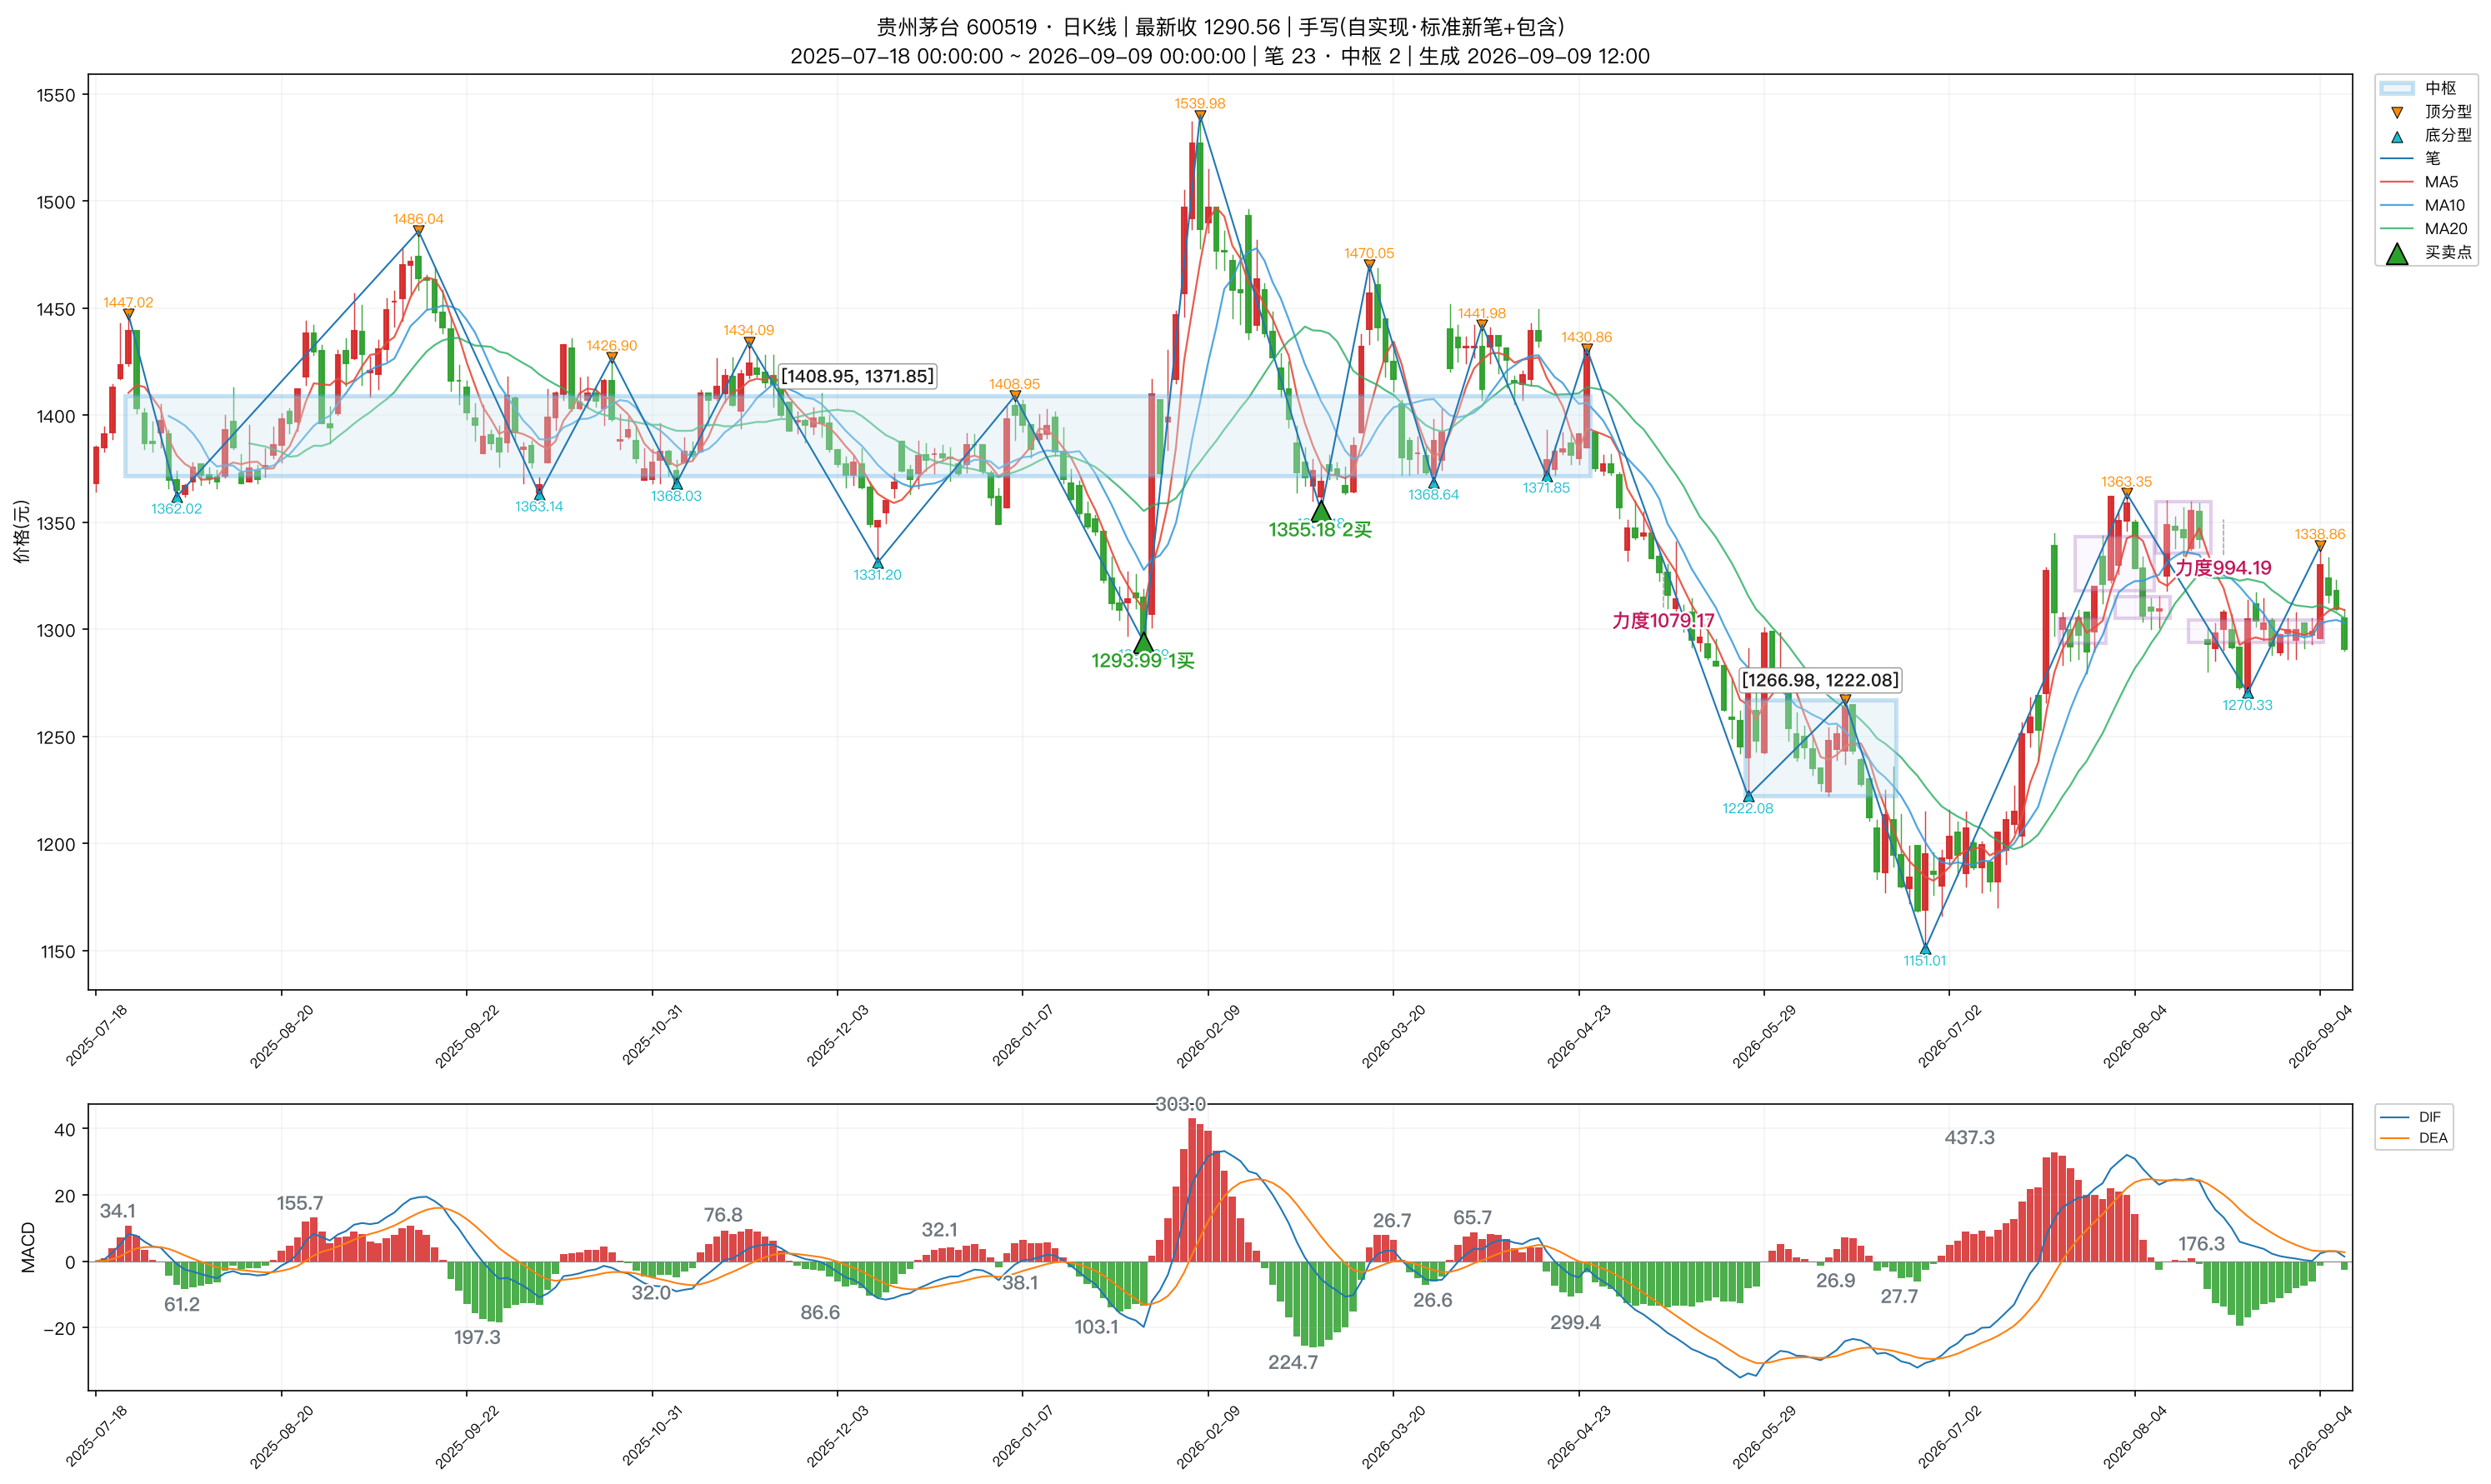This screenshot has width=2491, height=1484.
Task: Click the bottom fractal marker at 1270.33
Action: click(x=2247, y=693)
